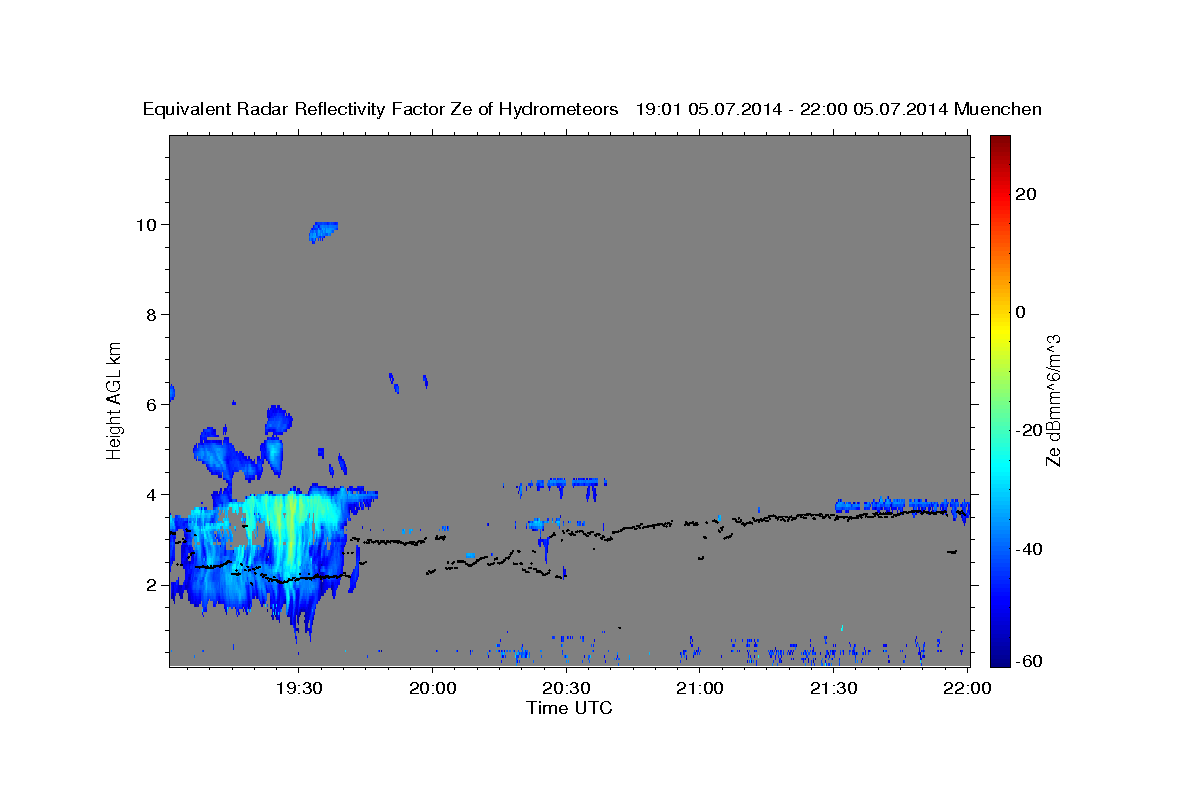
Task: Click the colorbar label '-60'
Action: click(1029, 662)
